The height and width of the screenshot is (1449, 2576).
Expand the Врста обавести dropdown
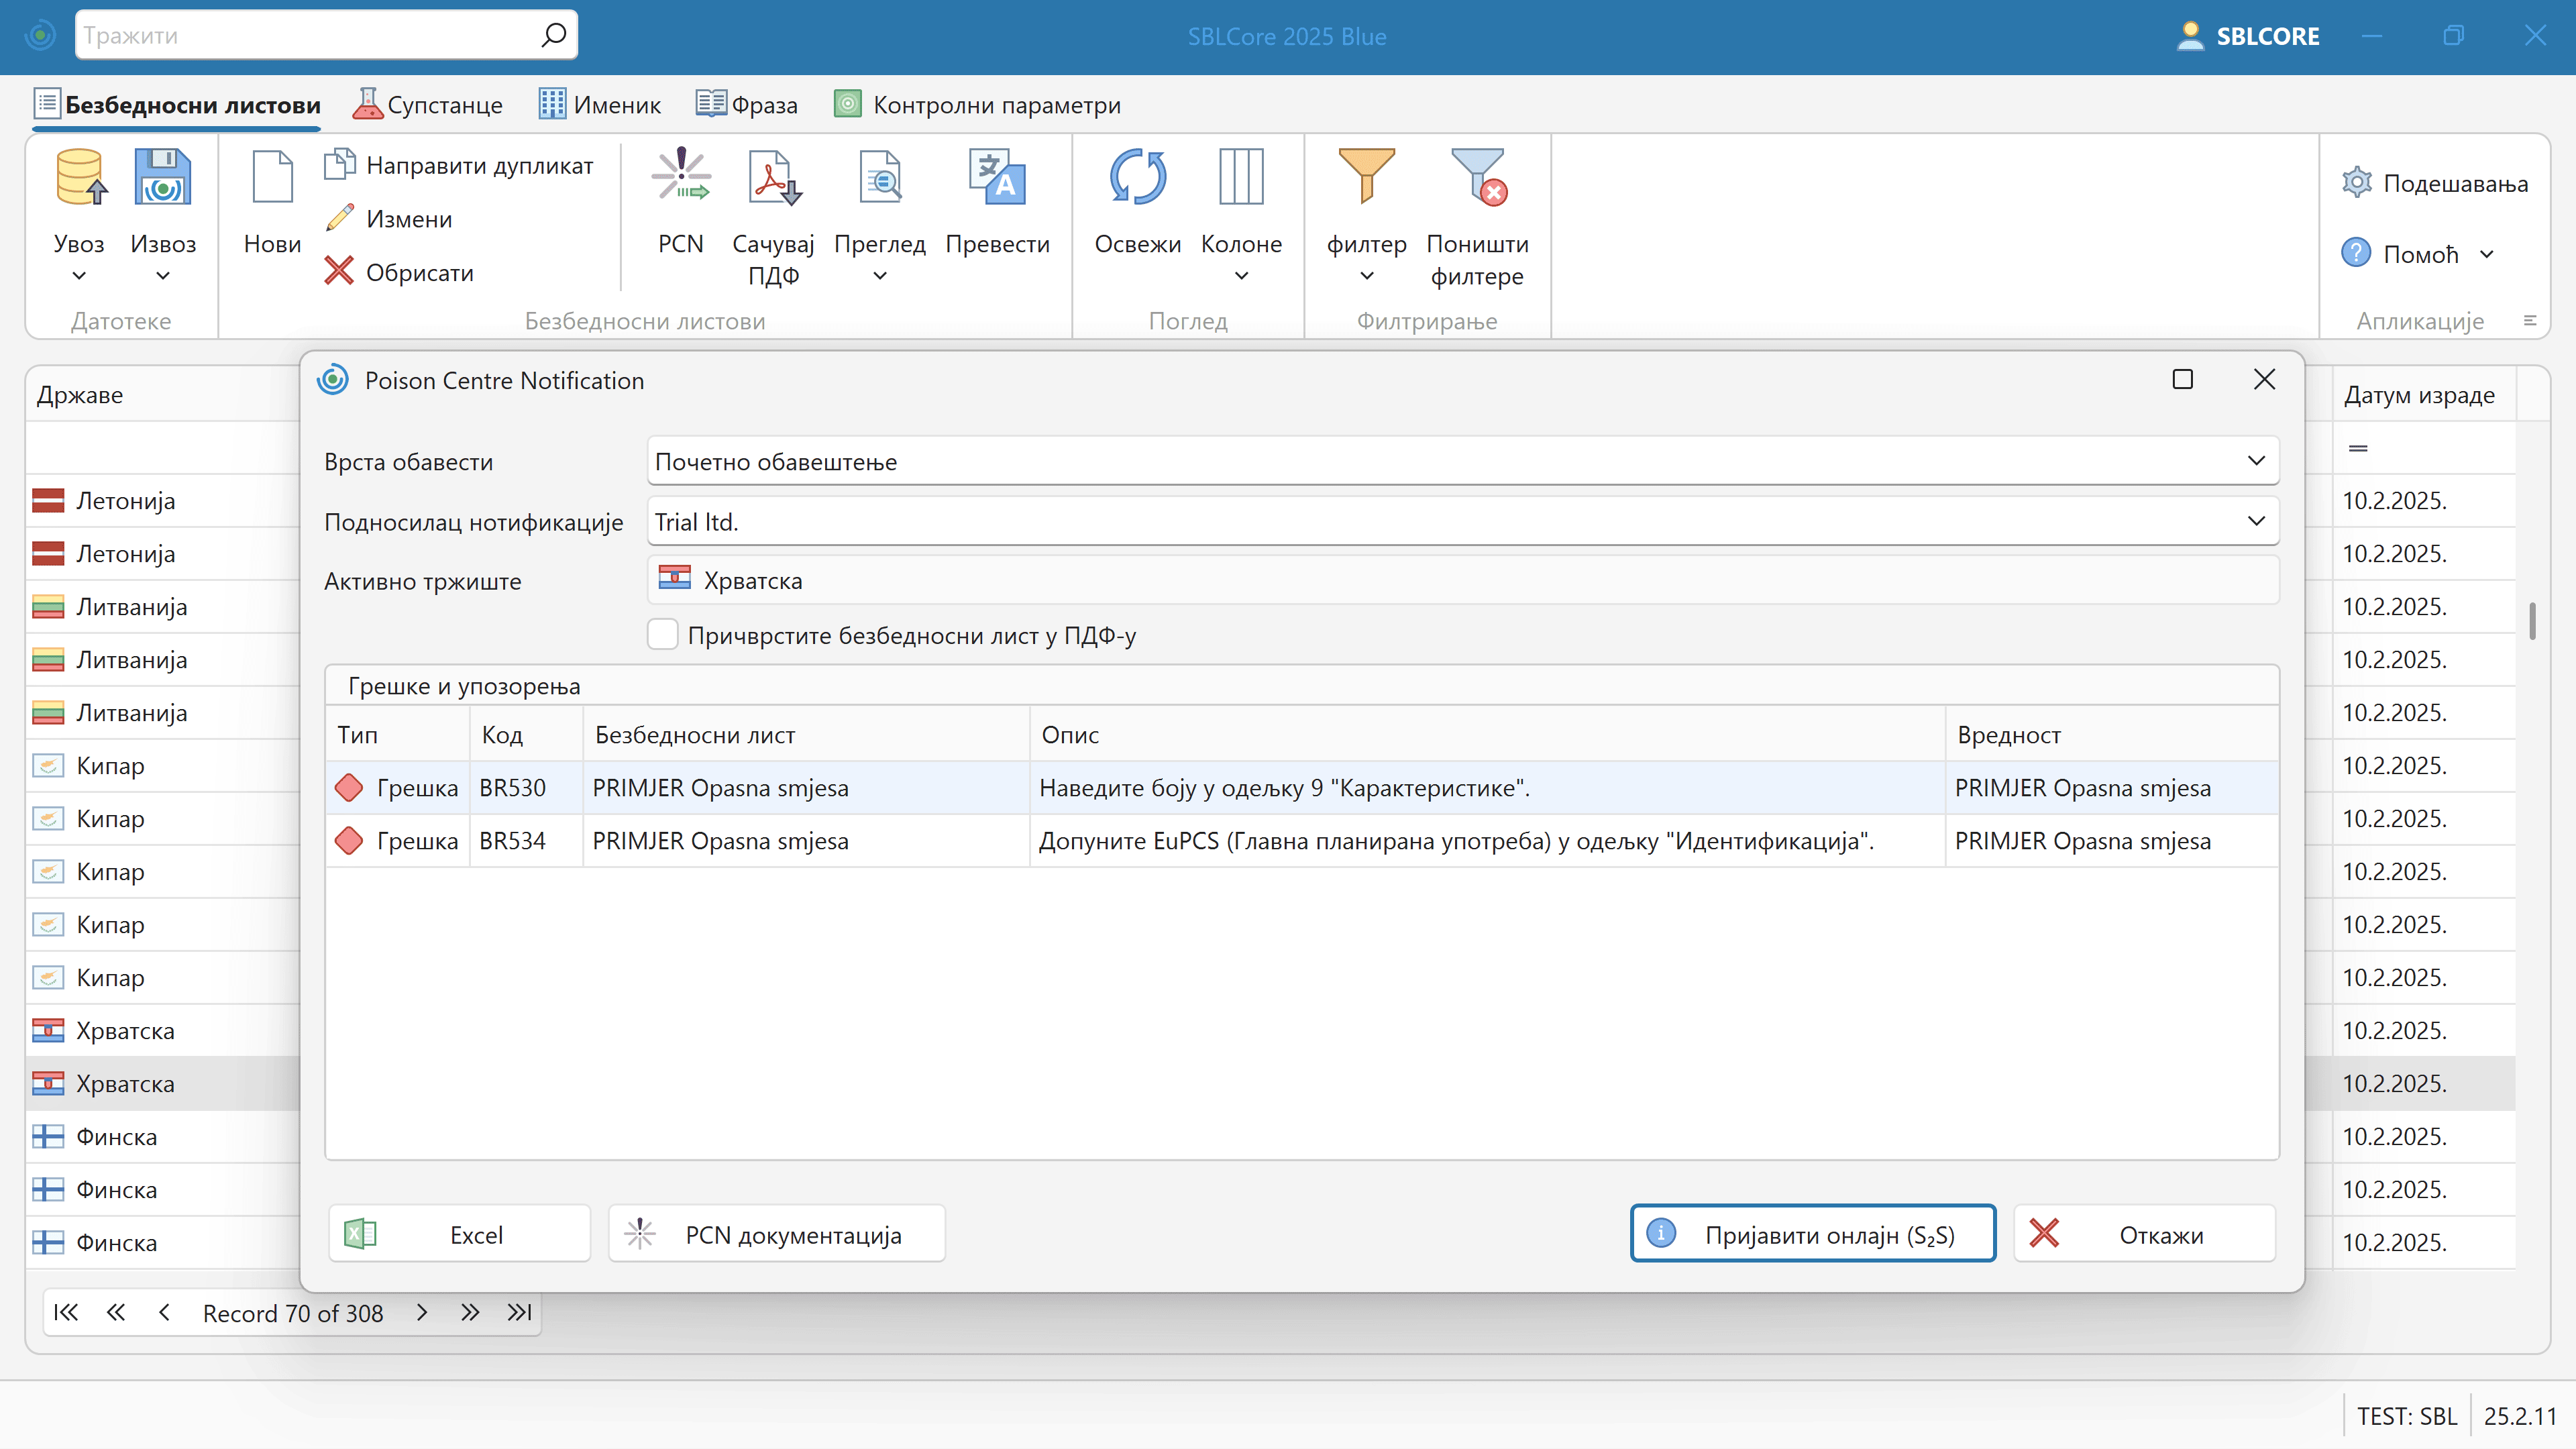(2256, 461)
